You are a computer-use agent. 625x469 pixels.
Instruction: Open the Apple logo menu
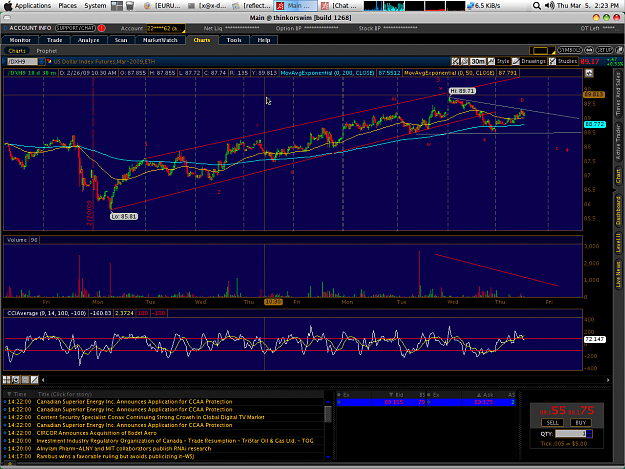(x=8, y=6)
